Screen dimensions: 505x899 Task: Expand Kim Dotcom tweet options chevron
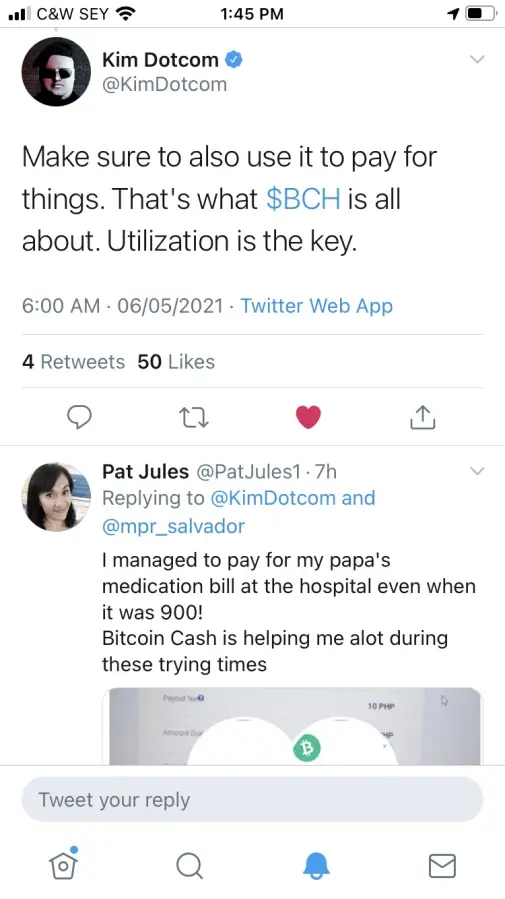[477, 59]
